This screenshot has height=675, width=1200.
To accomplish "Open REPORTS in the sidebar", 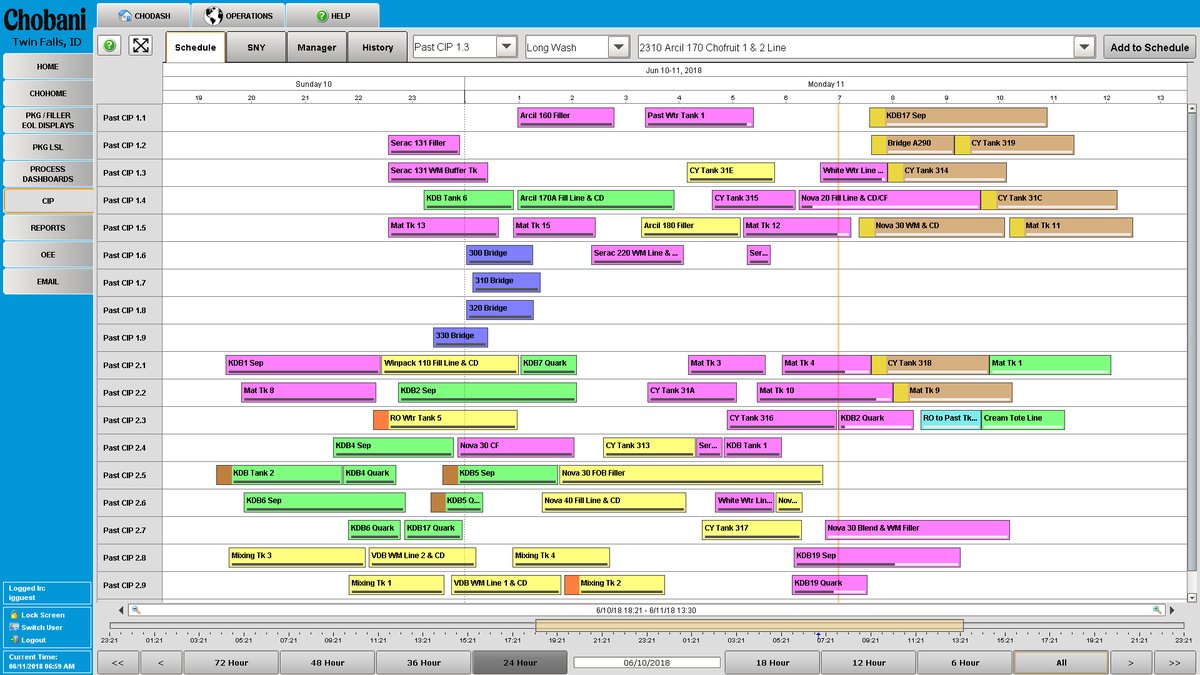I will pos(48,228).
